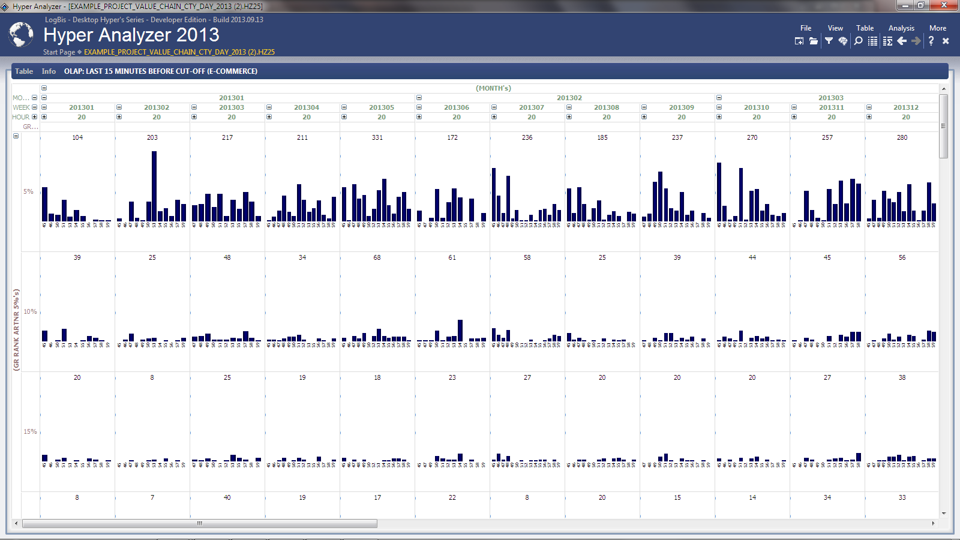This screenshot has width=960, height=540.
Task: Click the scroll right arrow button
Action: (933, 523)
